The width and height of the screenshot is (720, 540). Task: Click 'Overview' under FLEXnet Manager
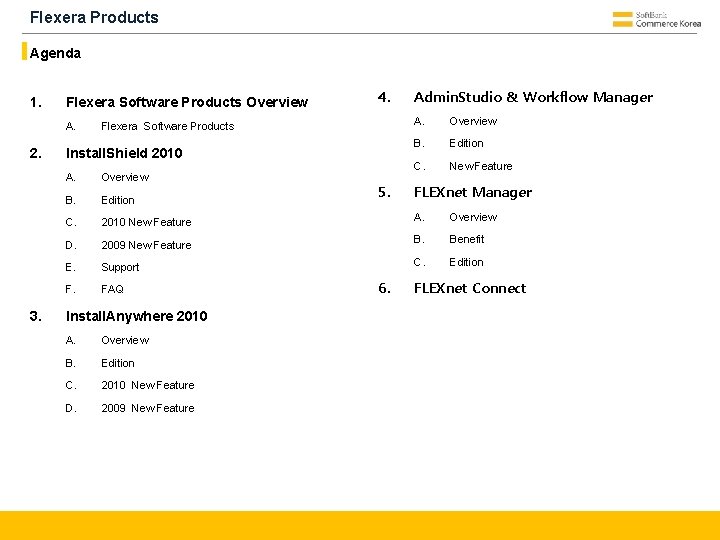click(473, 217)
